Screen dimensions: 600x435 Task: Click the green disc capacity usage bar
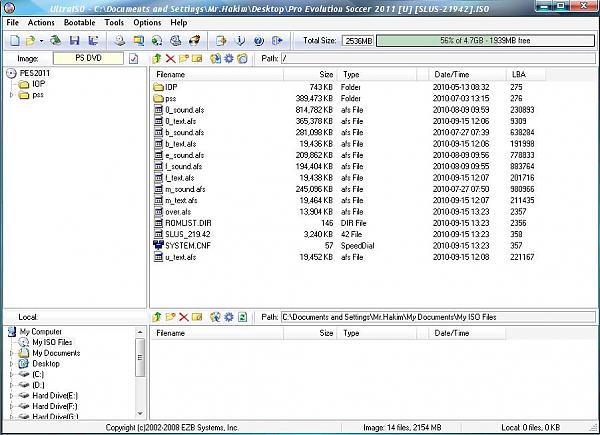click(x=485, y=41)
